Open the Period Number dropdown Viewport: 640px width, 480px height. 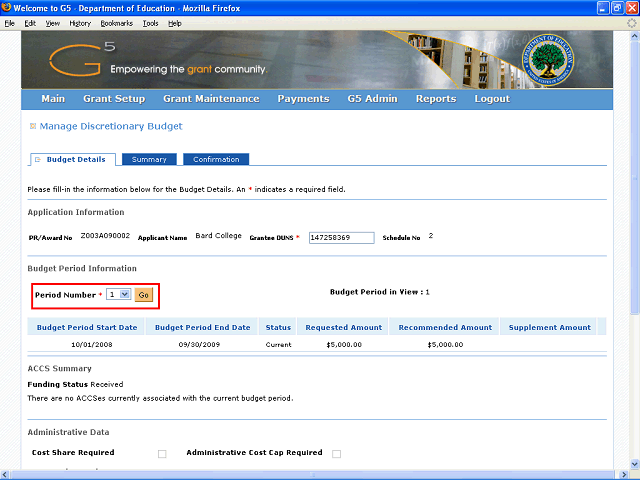pyautogui.click(x=118, y=295)
